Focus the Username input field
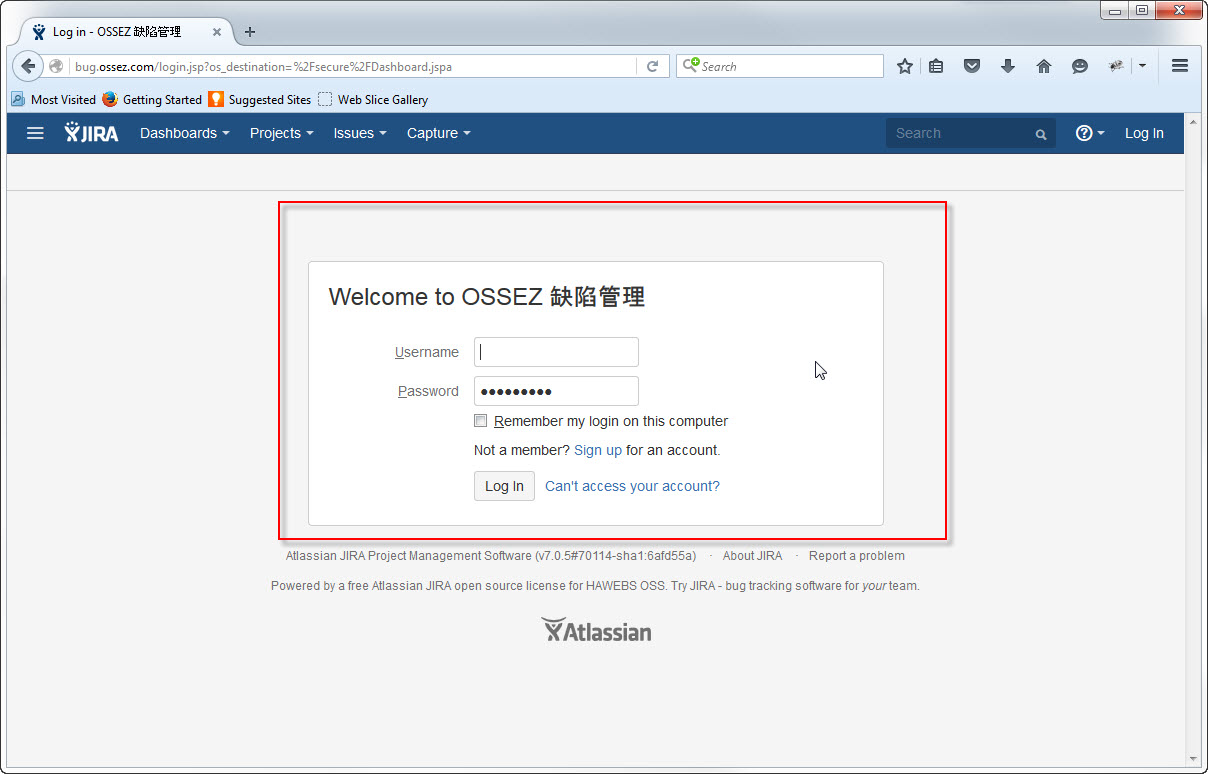The image size is (1208, 774). (556, 352)
